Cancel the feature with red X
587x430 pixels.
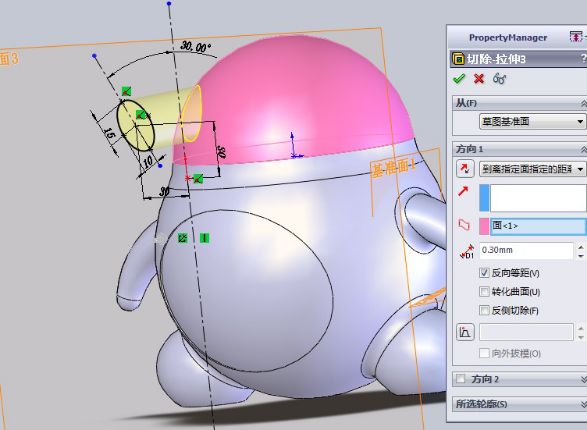(x=479, y=79)
